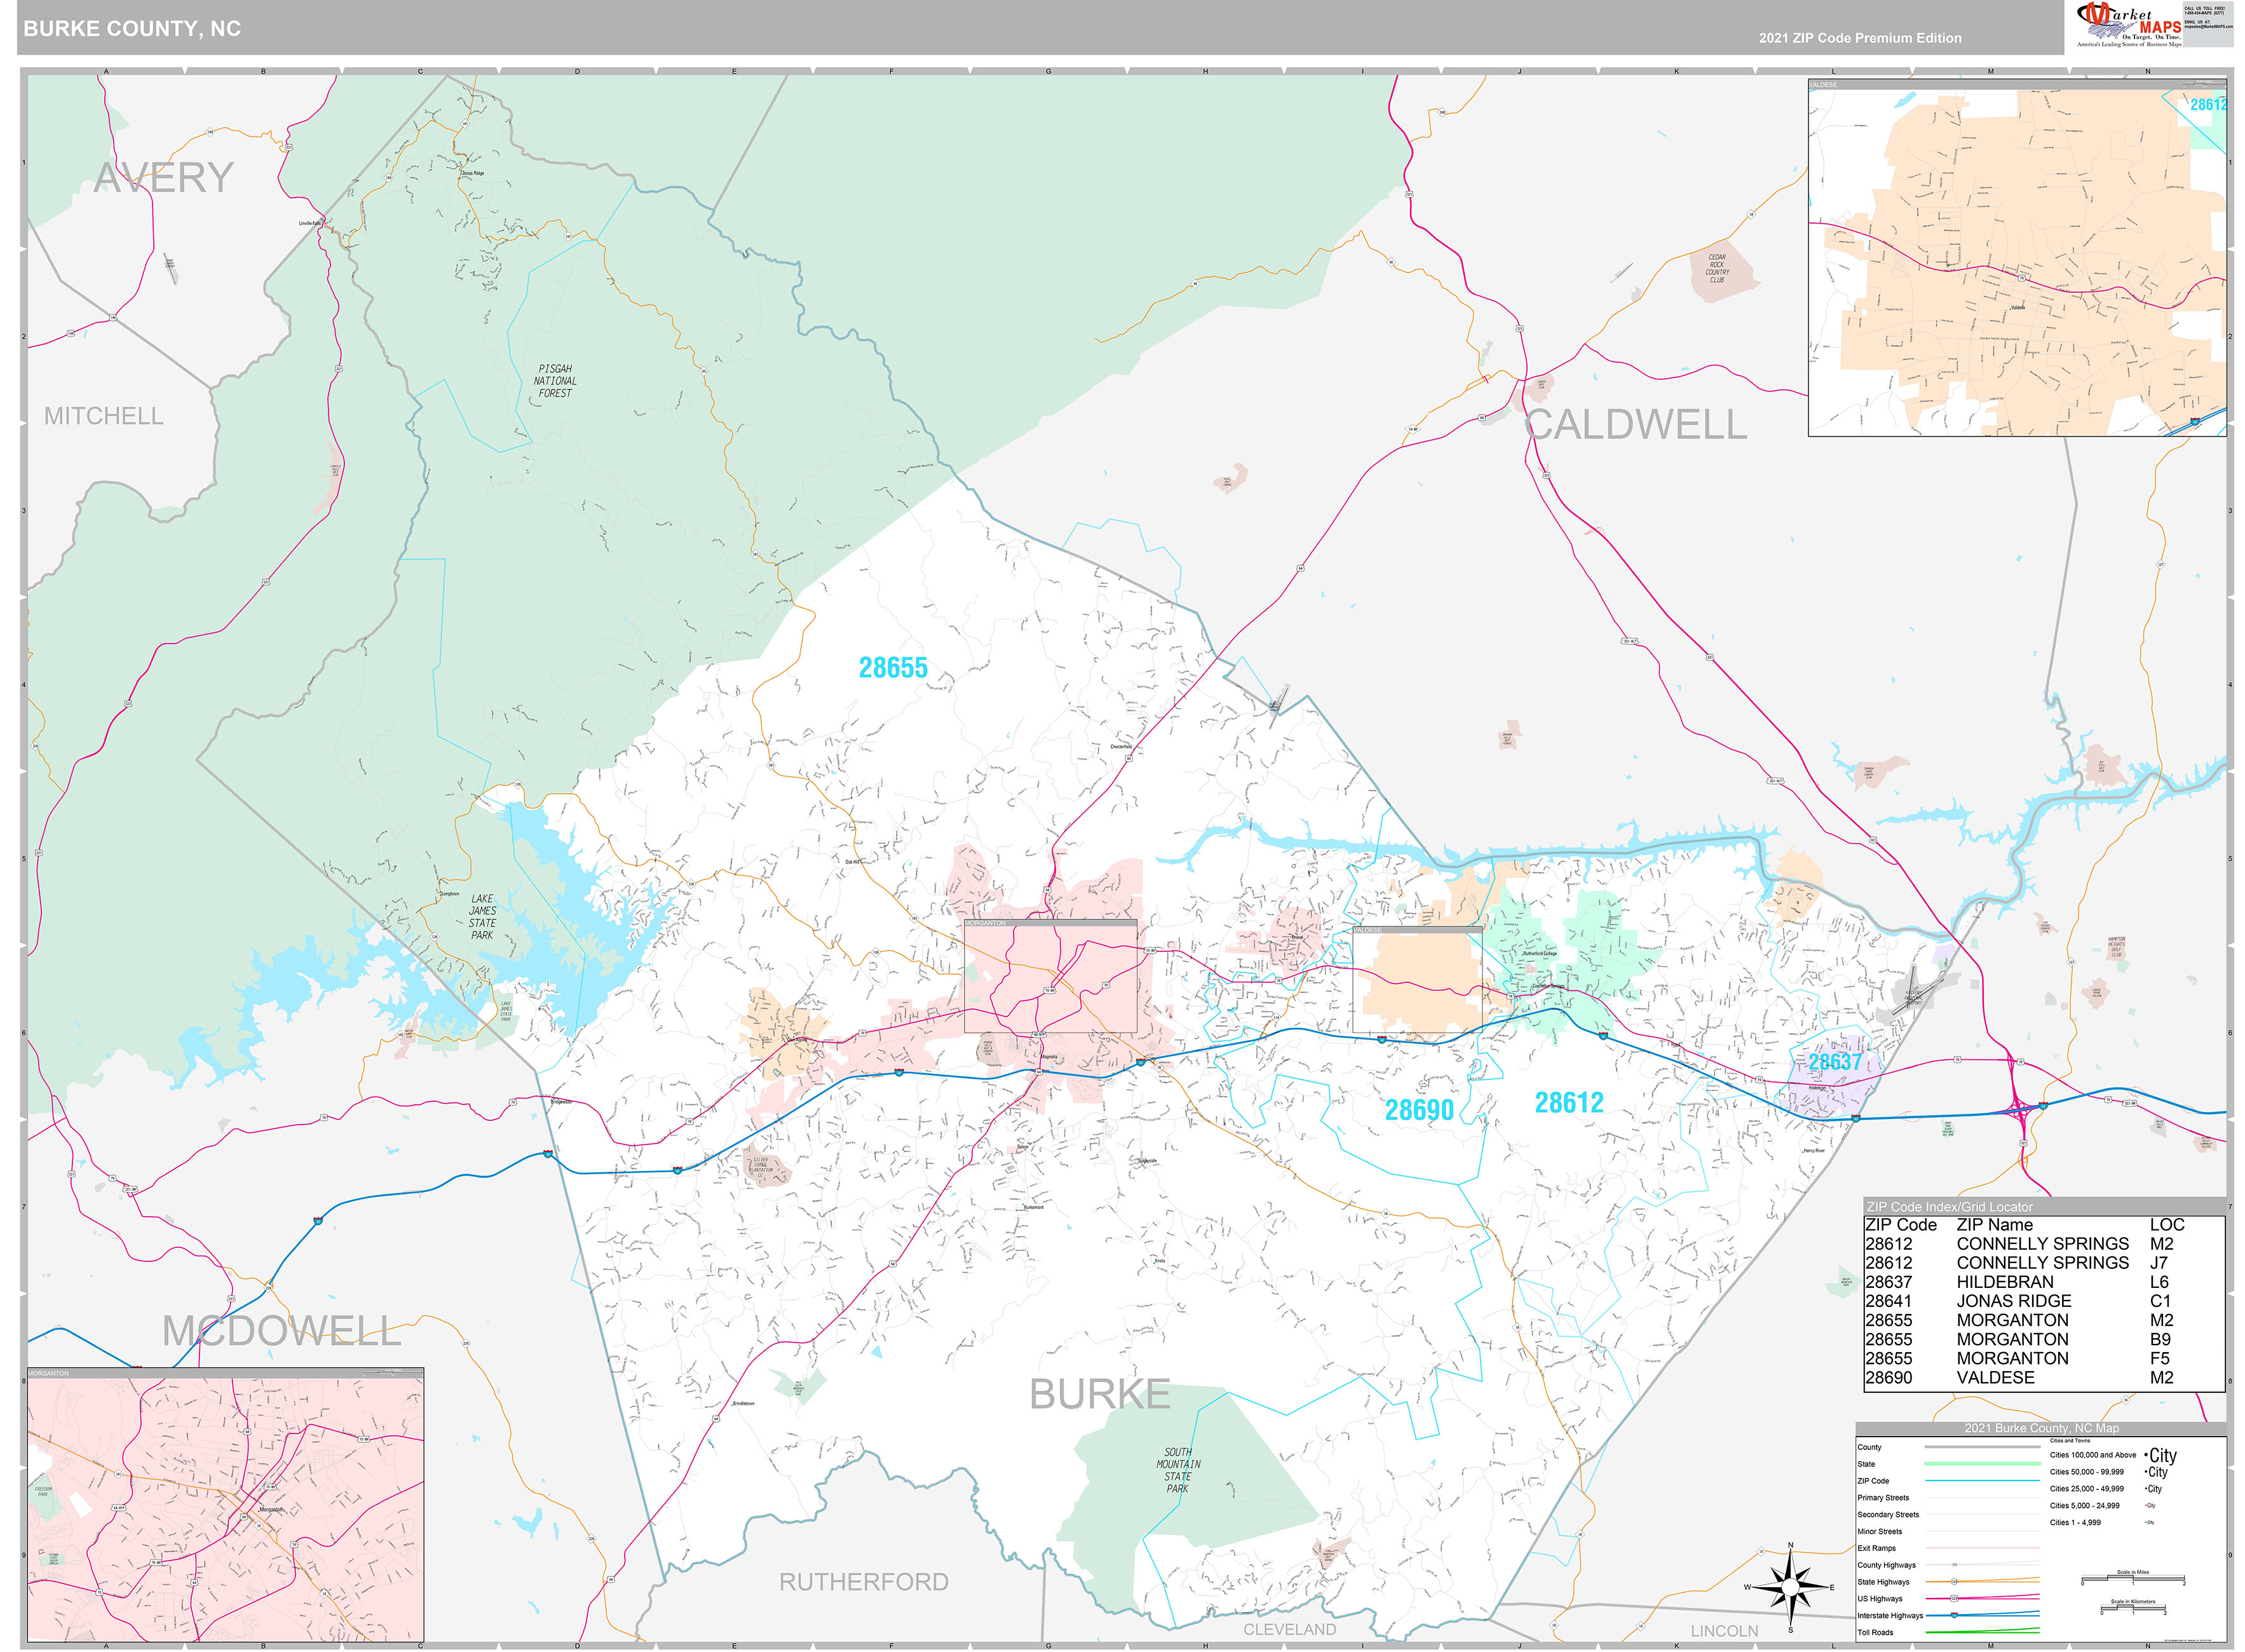Click the compass rose near the legend
This screenshot has height=1652, width=2245.
[x=1790, y=1587]
